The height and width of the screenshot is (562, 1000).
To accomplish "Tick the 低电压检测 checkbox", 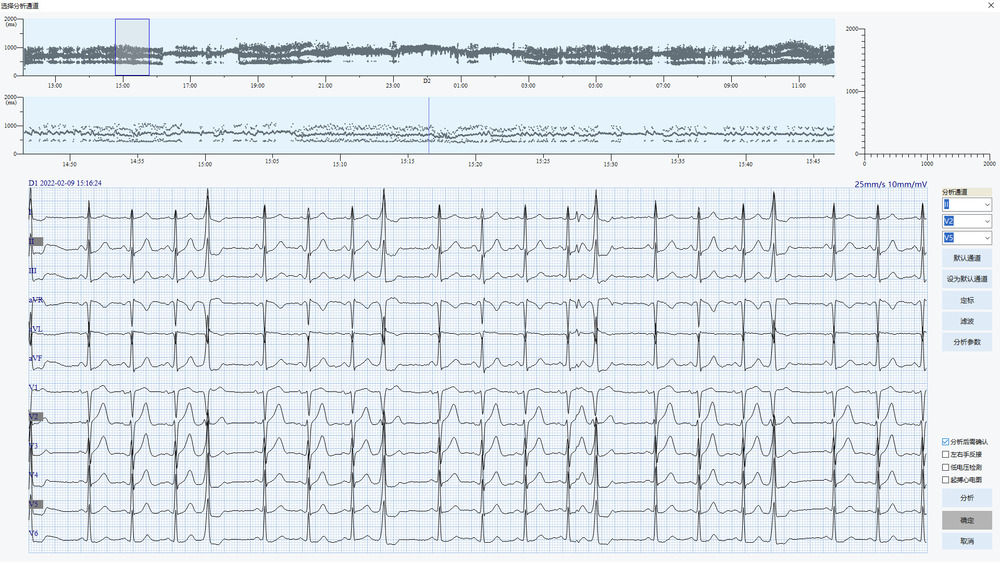I will tap(946, 467).
